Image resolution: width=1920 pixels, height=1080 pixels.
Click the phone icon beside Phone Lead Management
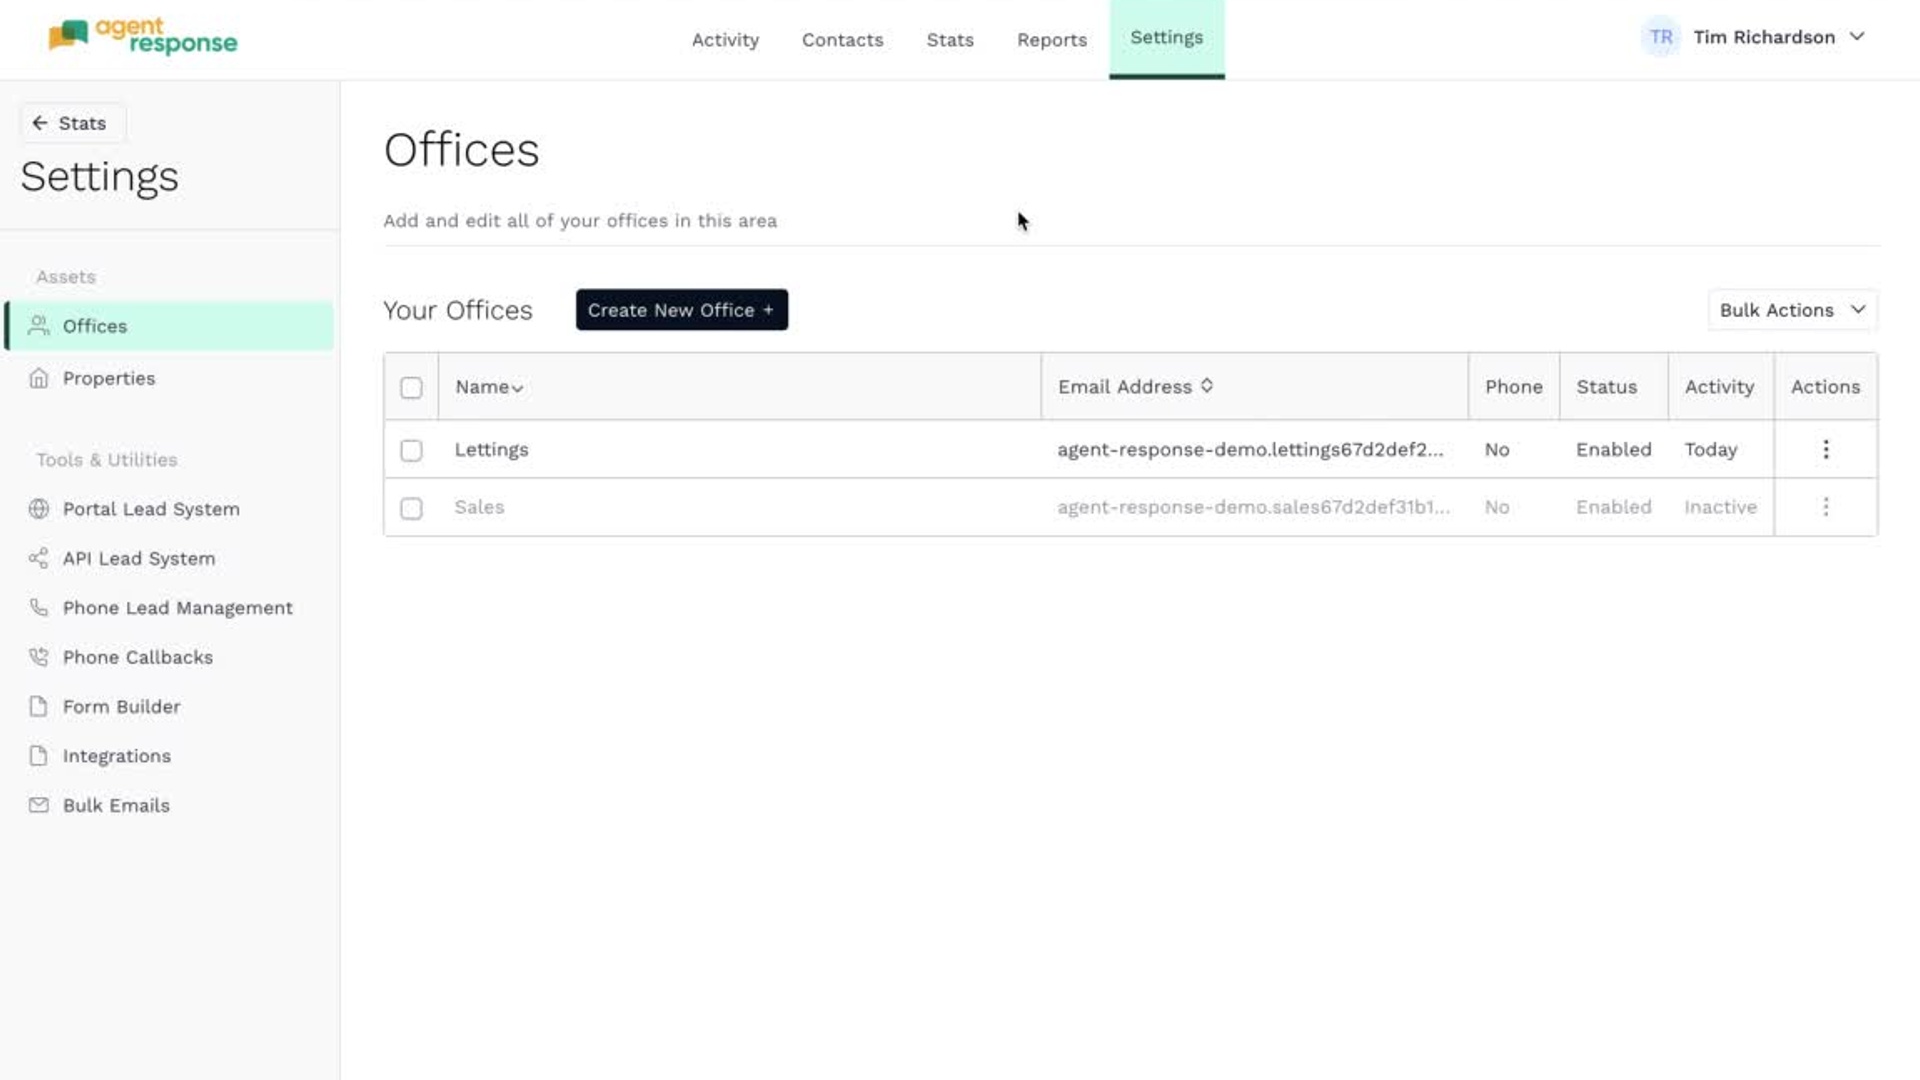pos(39,608)
